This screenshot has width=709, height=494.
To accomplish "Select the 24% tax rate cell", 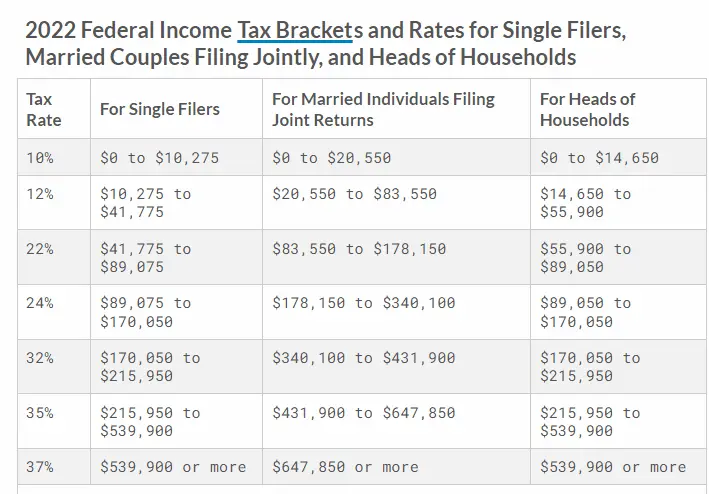I will 41,302.
